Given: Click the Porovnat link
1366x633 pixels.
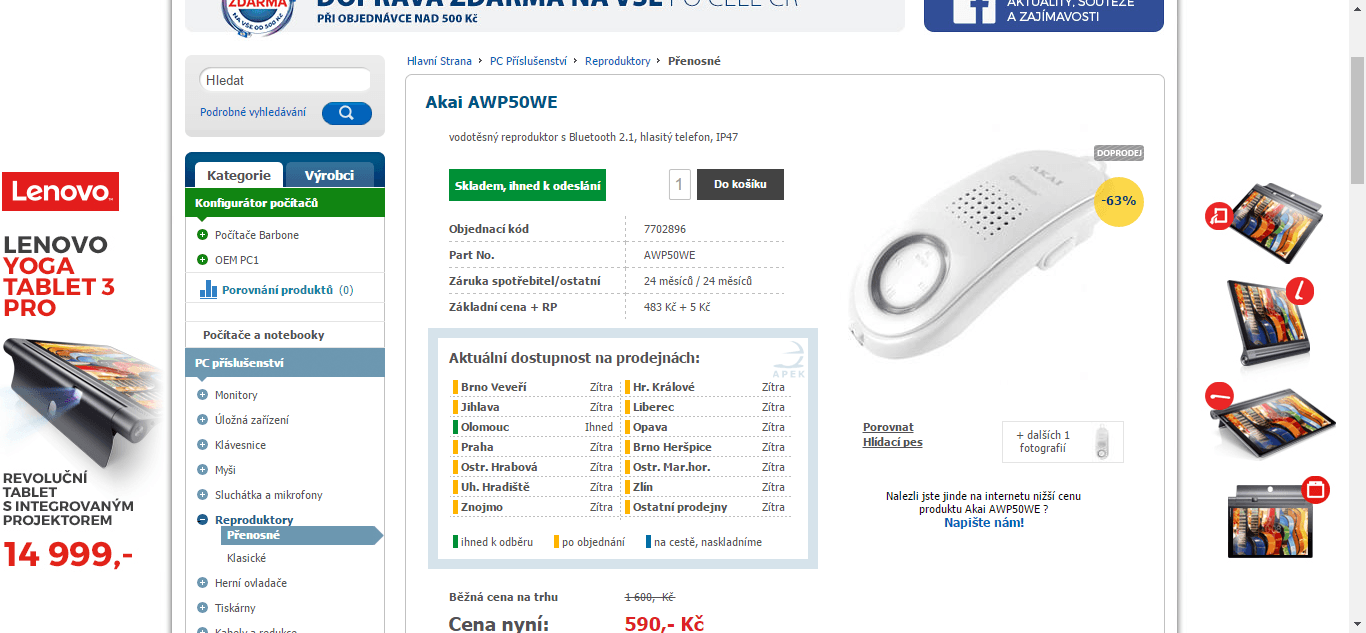Looking at the screenshot, I should 888,427.
